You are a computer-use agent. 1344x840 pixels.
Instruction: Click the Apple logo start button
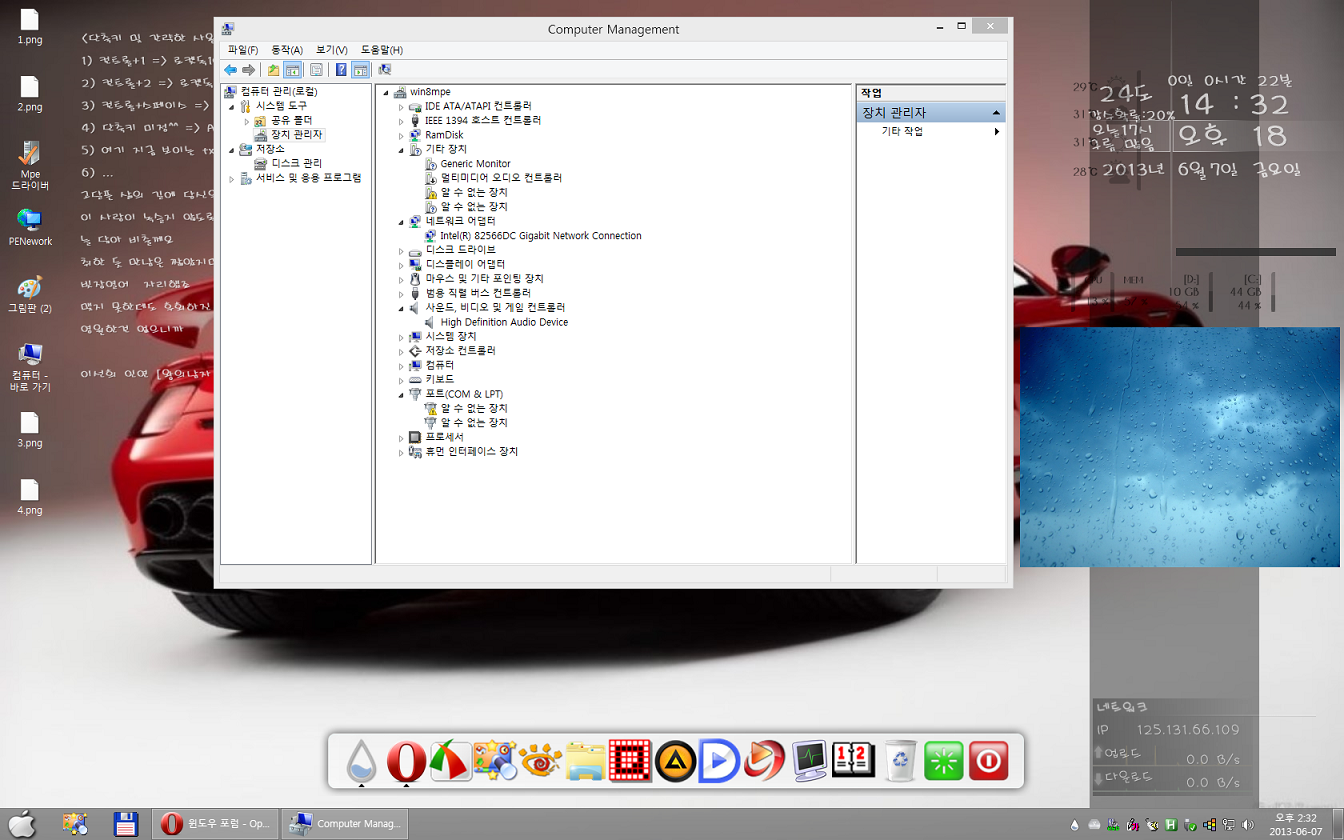(x=22, y=824)
